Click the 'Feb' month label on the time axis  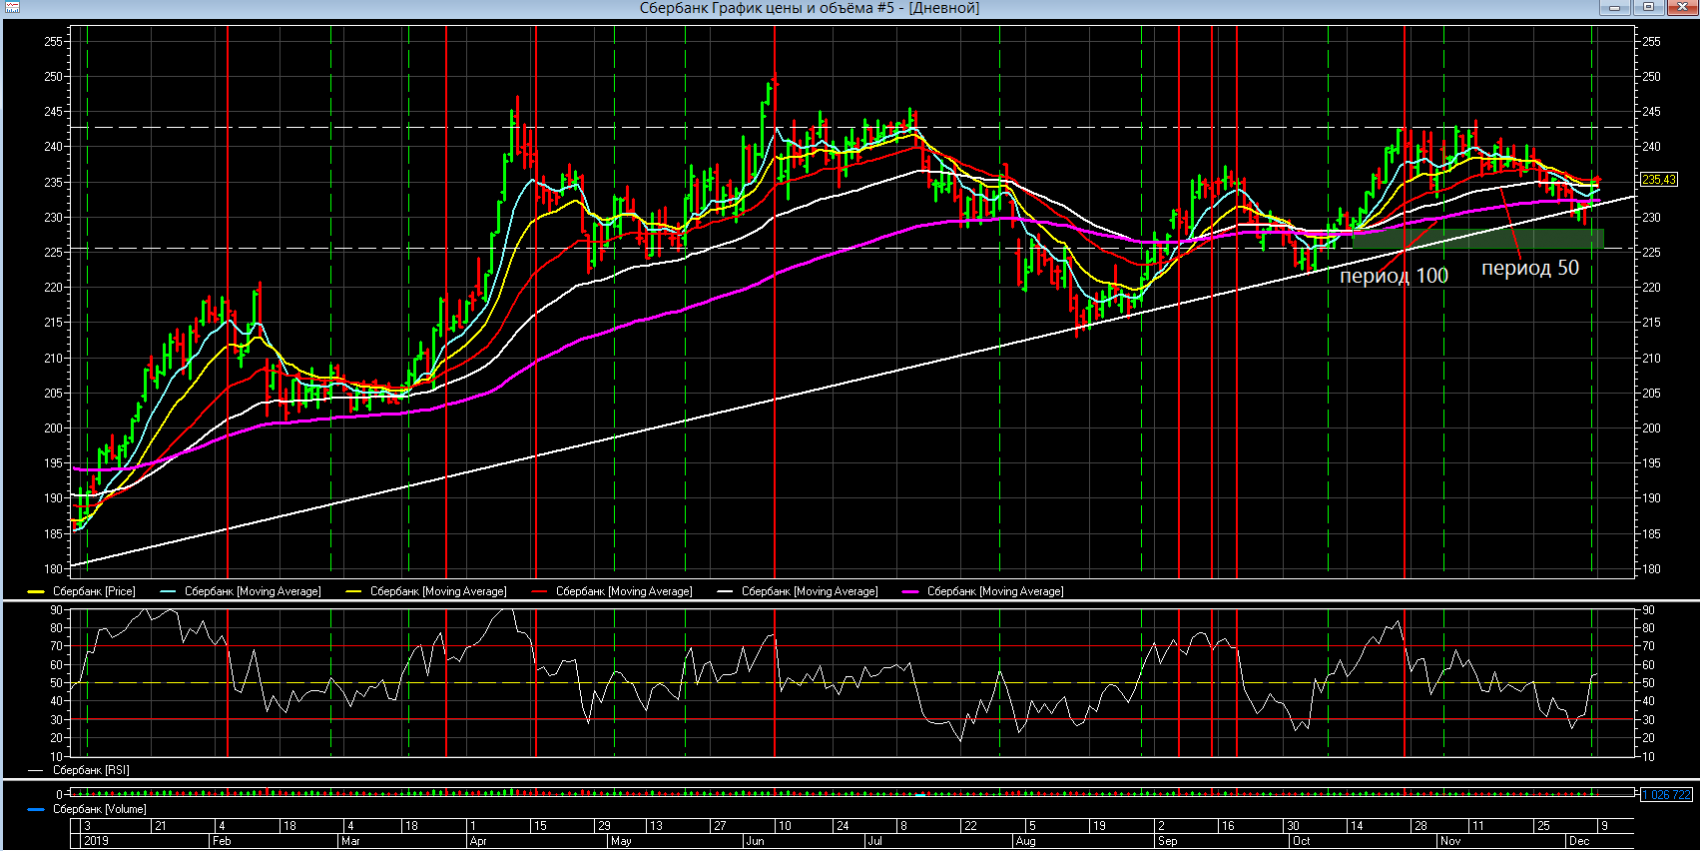click(x=222, y=841)
